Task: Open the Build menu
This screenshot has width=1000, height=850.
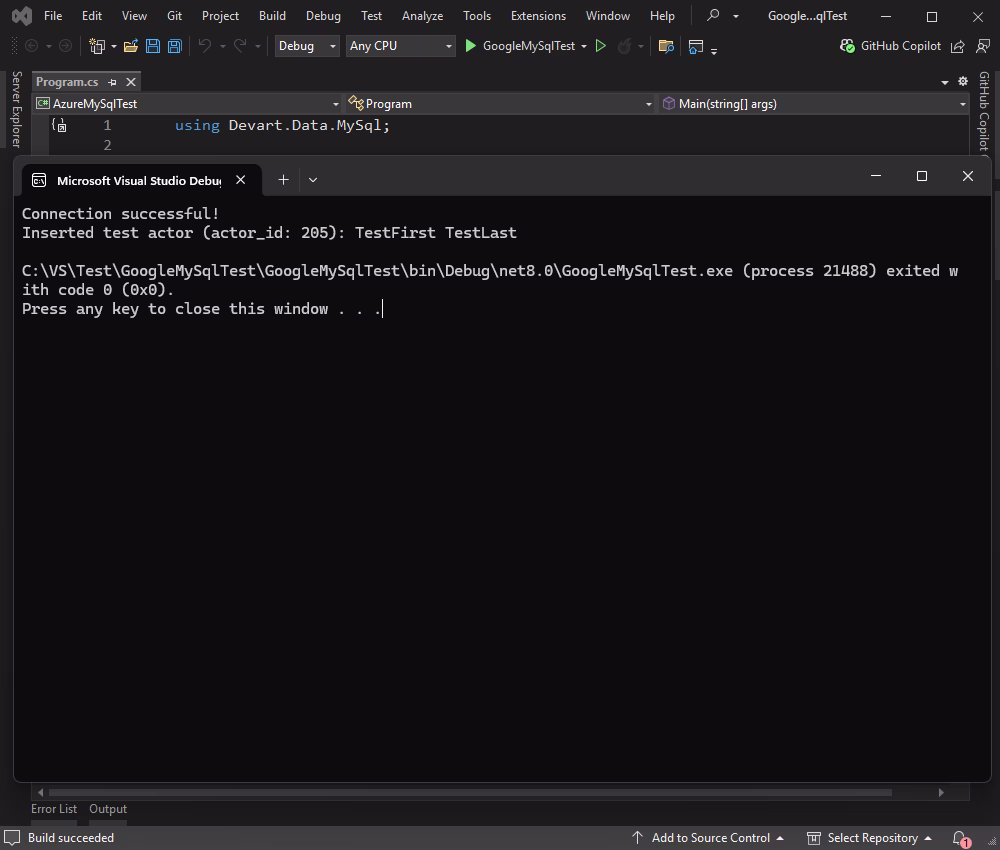Action: (272, 16)
